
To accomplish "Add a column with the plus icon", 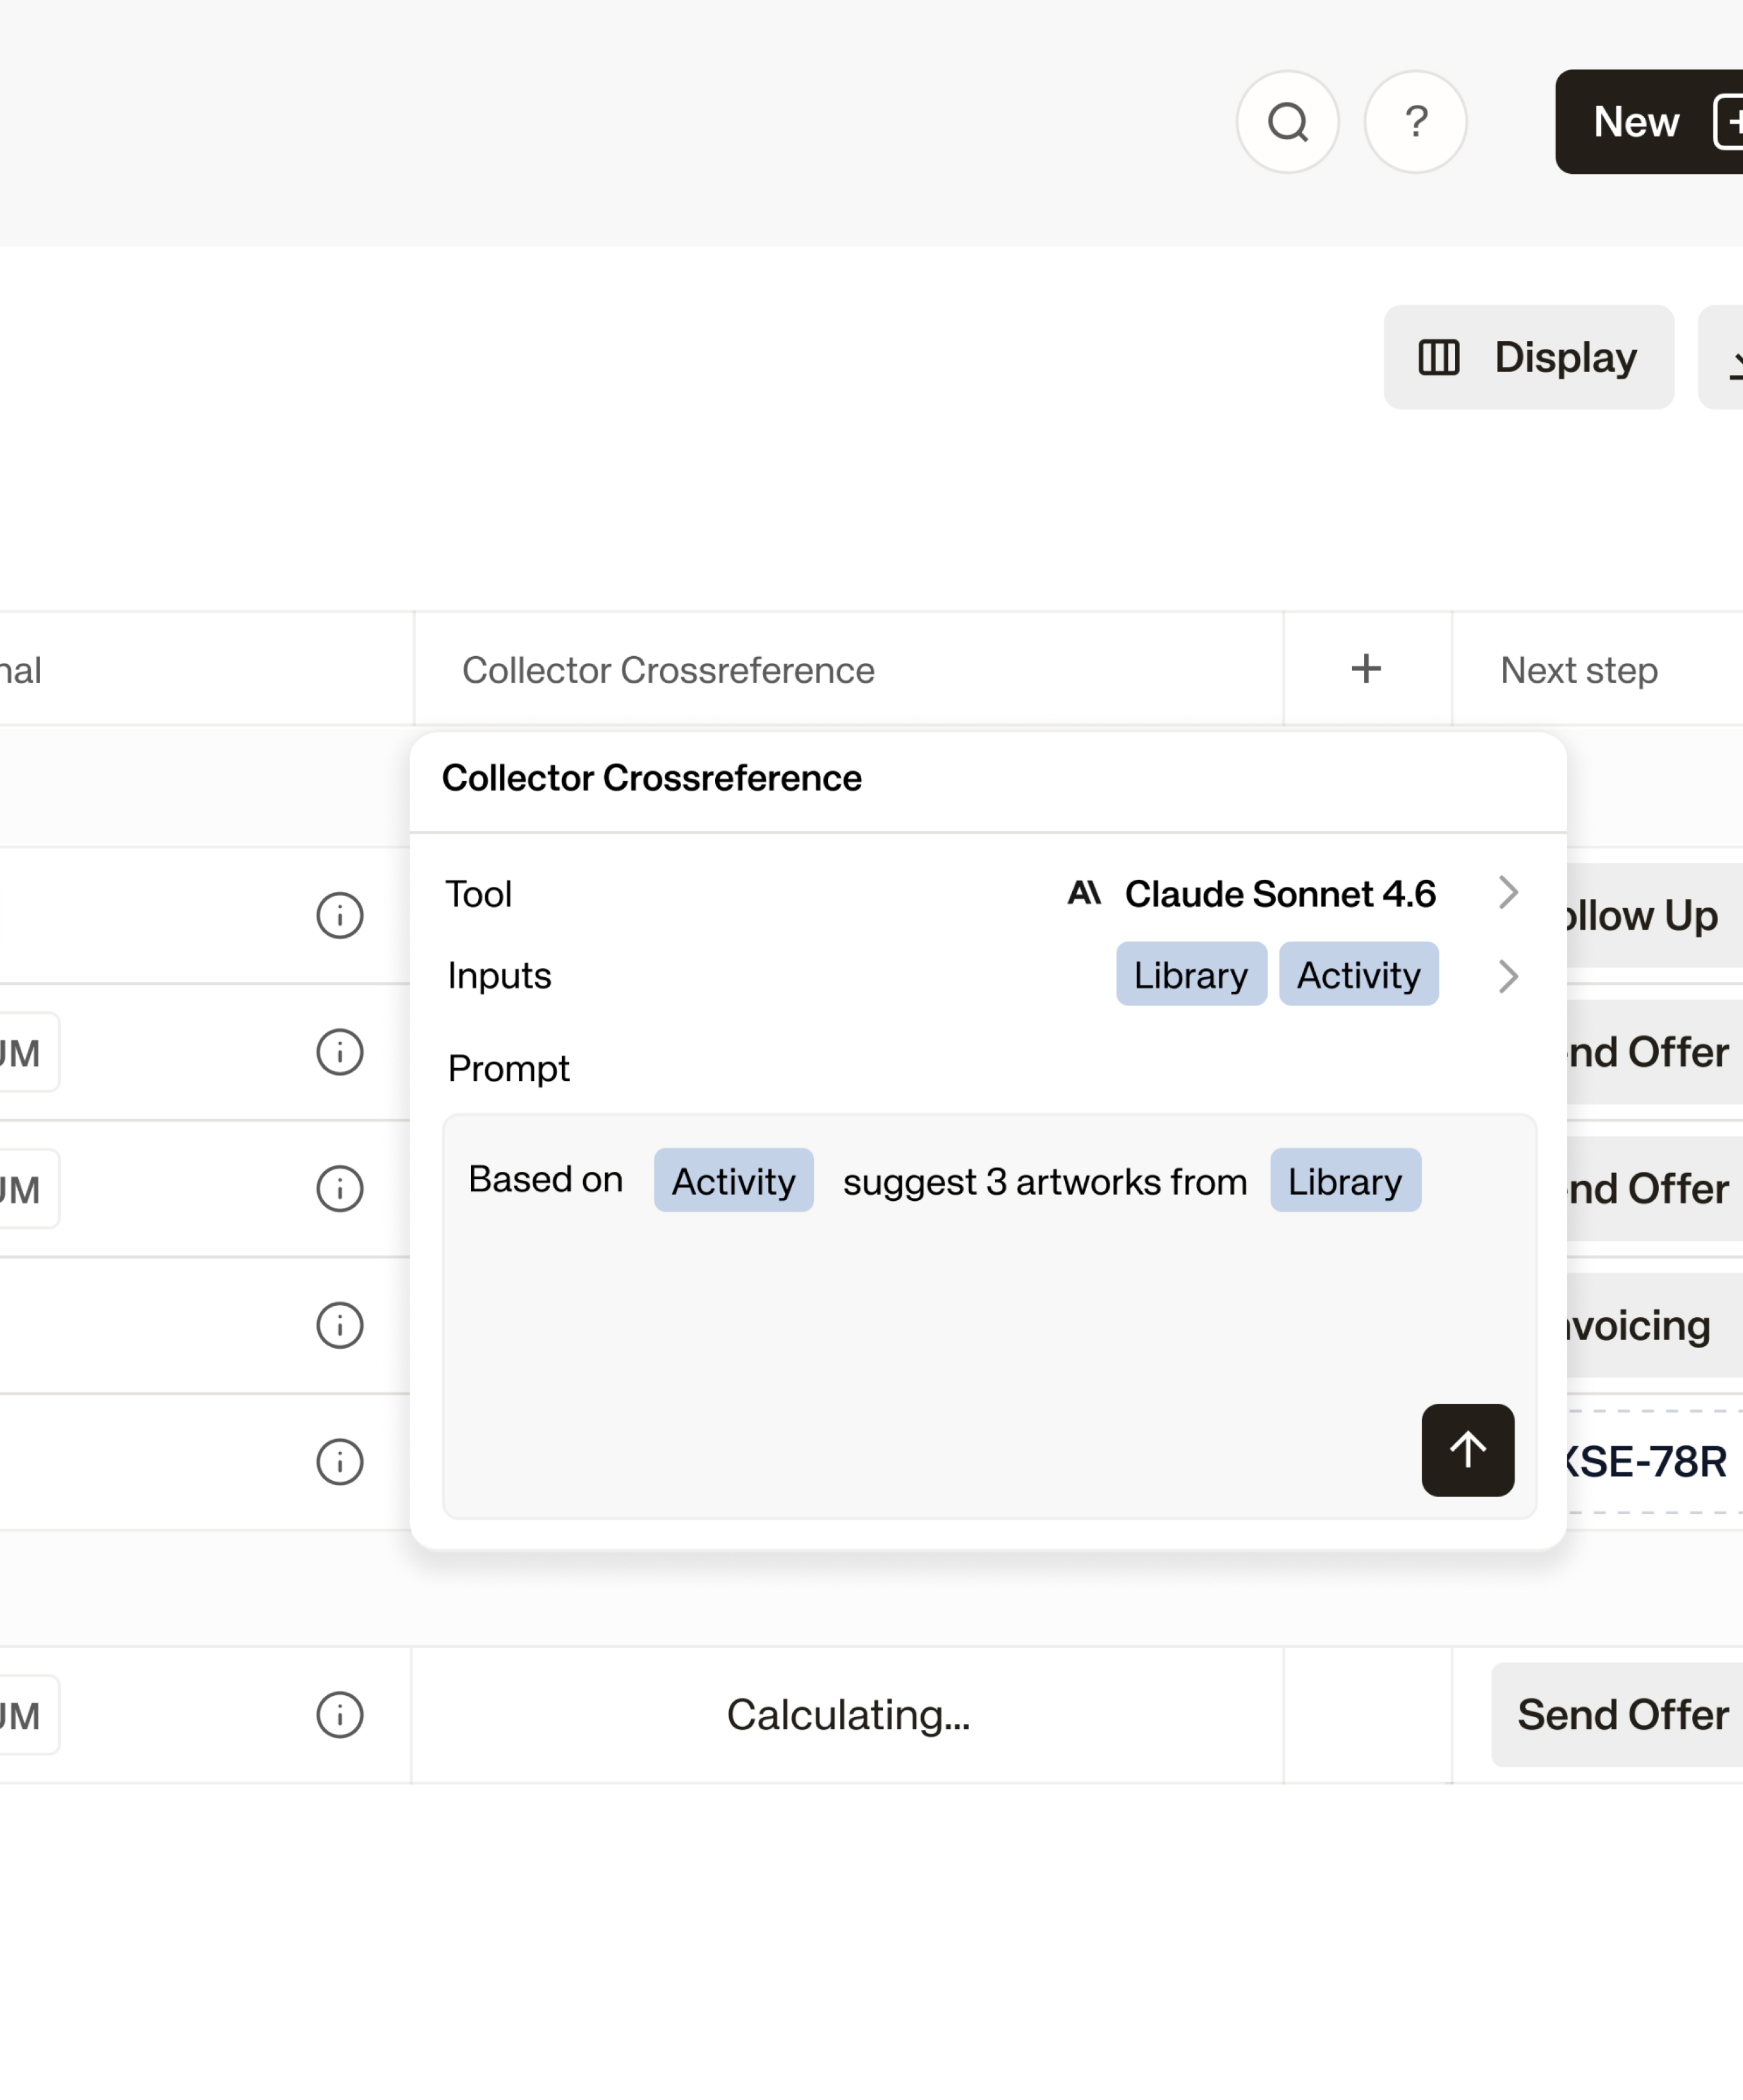I will pos(1366,669).
